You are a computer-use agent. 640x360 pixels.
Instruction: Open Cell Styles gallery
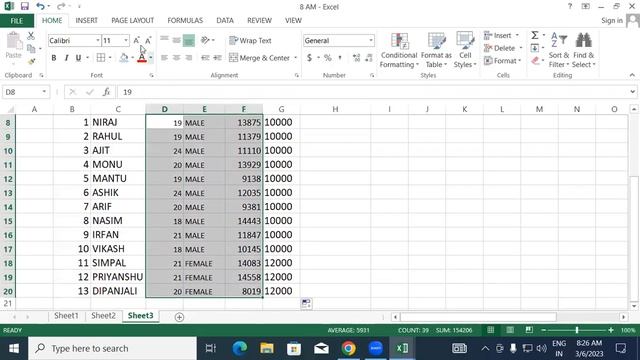pos(465,50)
